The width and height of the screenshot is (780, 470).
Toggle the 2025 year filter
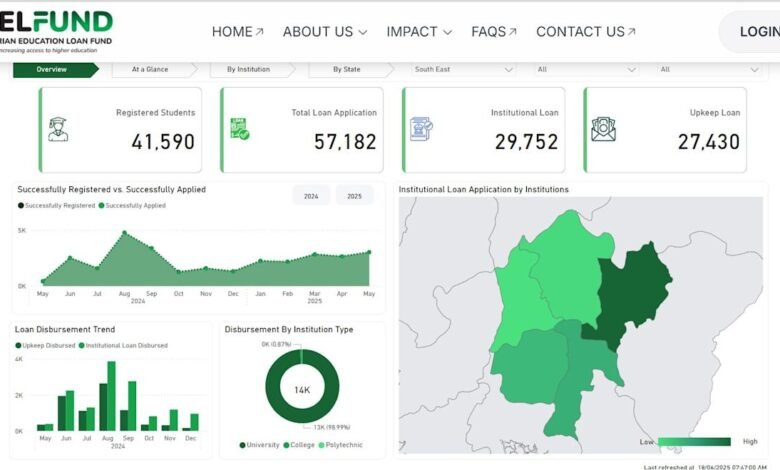pos(354,196)
